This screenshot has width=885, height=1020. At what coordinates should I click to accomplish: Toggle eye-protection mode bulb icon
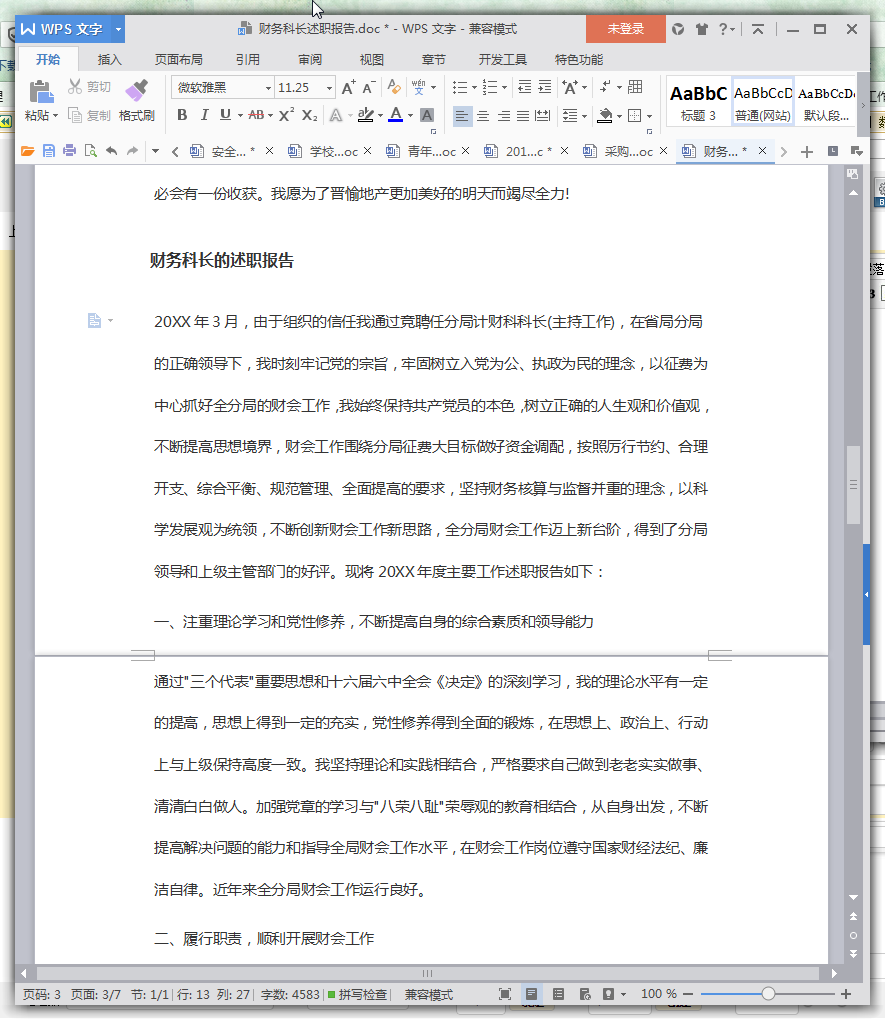coord(608,994)
